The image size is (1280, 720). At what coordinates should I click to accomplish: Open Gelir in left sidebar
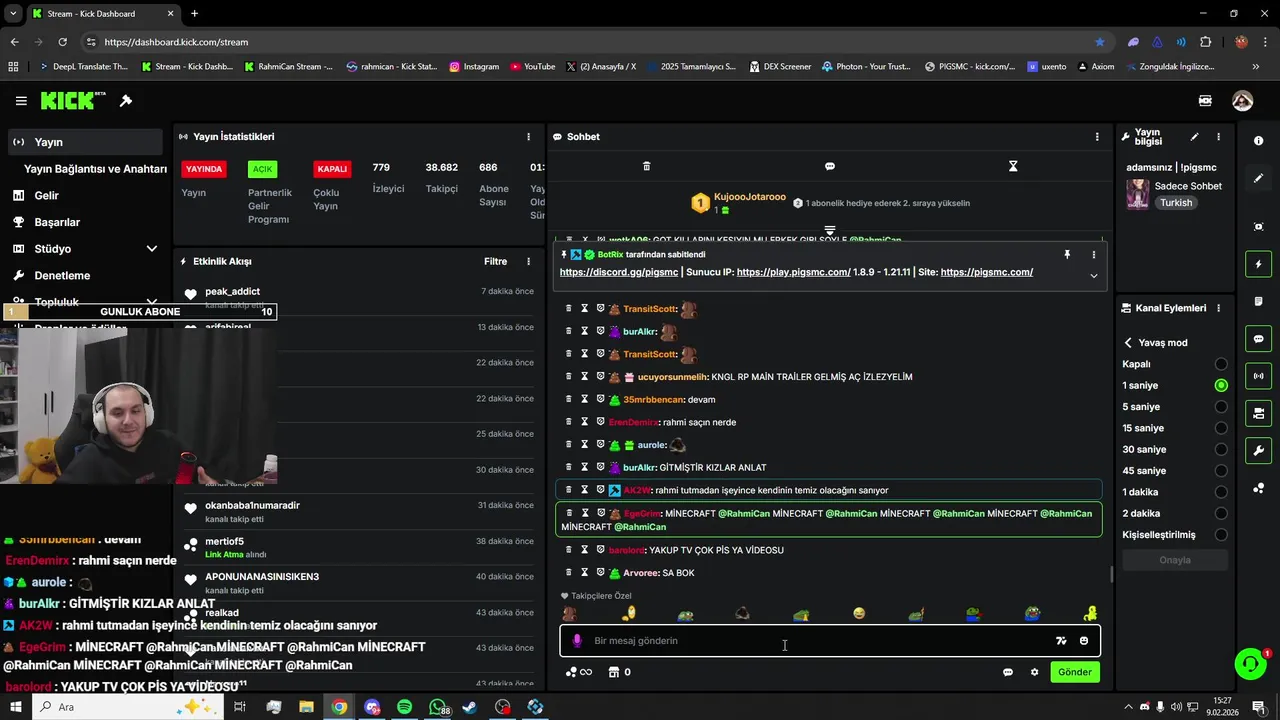[x=85, y=196]
